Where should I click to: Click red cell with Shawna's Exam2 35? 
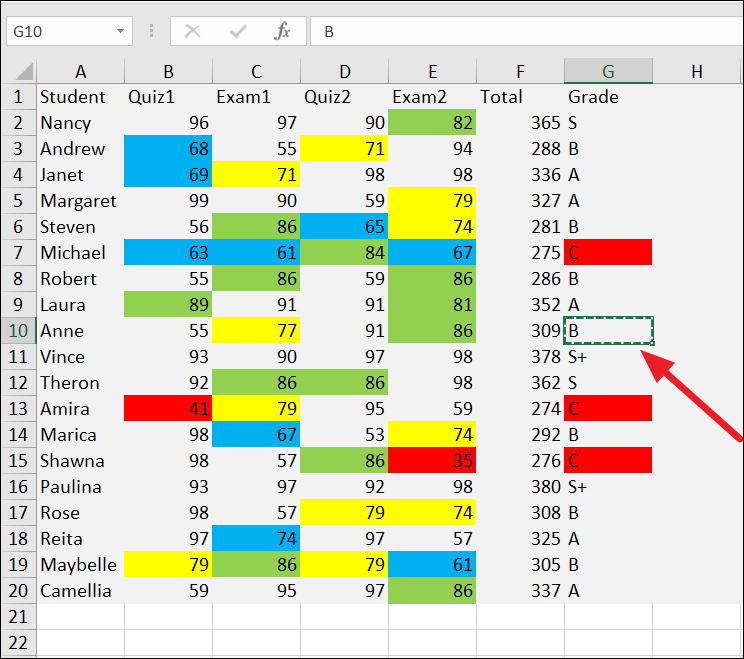coord(432,461)
